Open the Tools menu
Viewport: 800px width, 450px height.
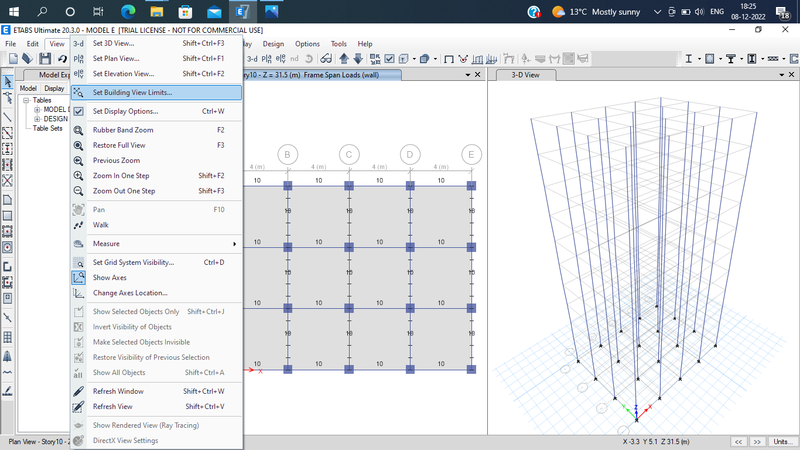[338, 44]
